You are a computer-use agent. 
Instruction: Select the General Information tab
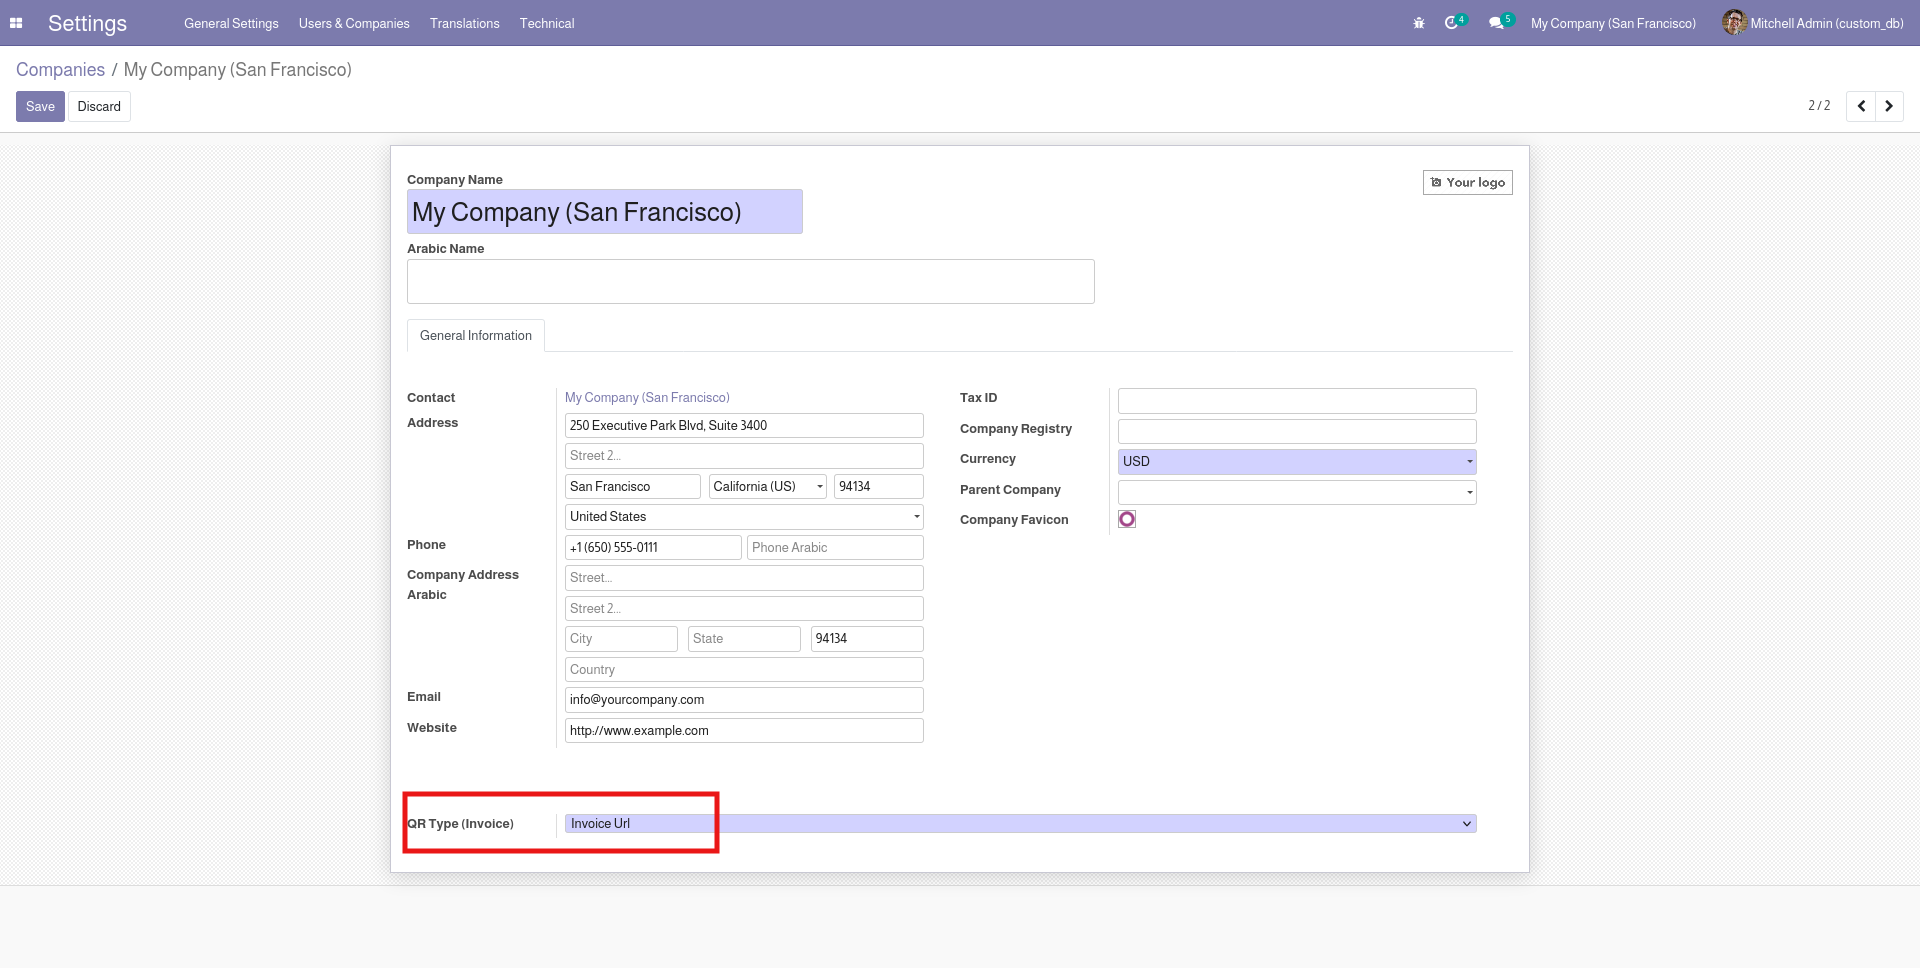point(476,336)
